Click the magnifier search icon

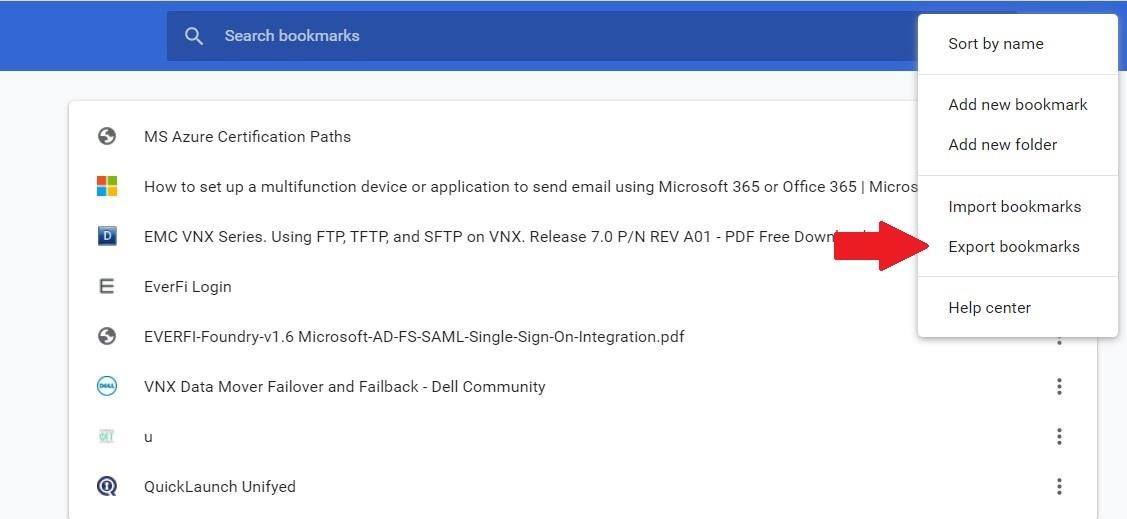point(194,36)
